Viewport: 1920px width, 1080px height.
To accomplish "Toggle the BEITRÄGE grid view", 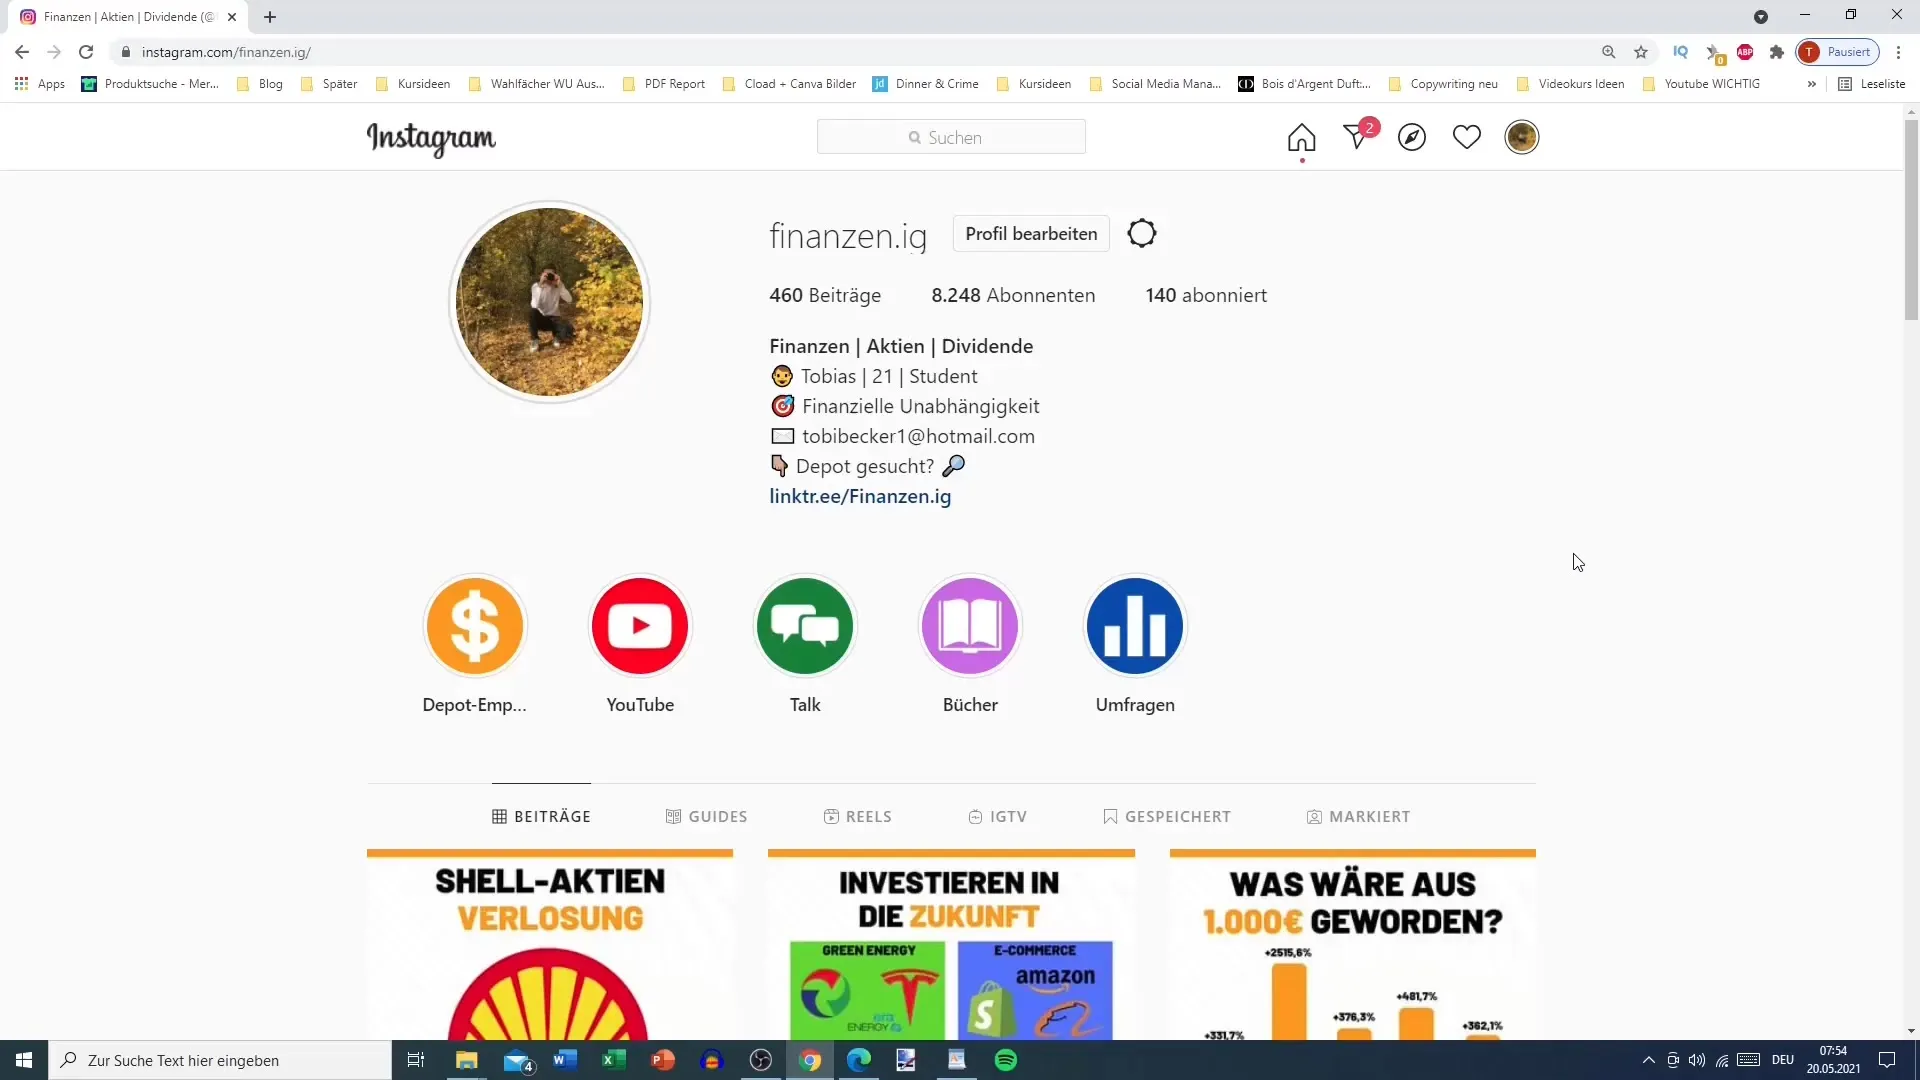I will tap(541, 815).
